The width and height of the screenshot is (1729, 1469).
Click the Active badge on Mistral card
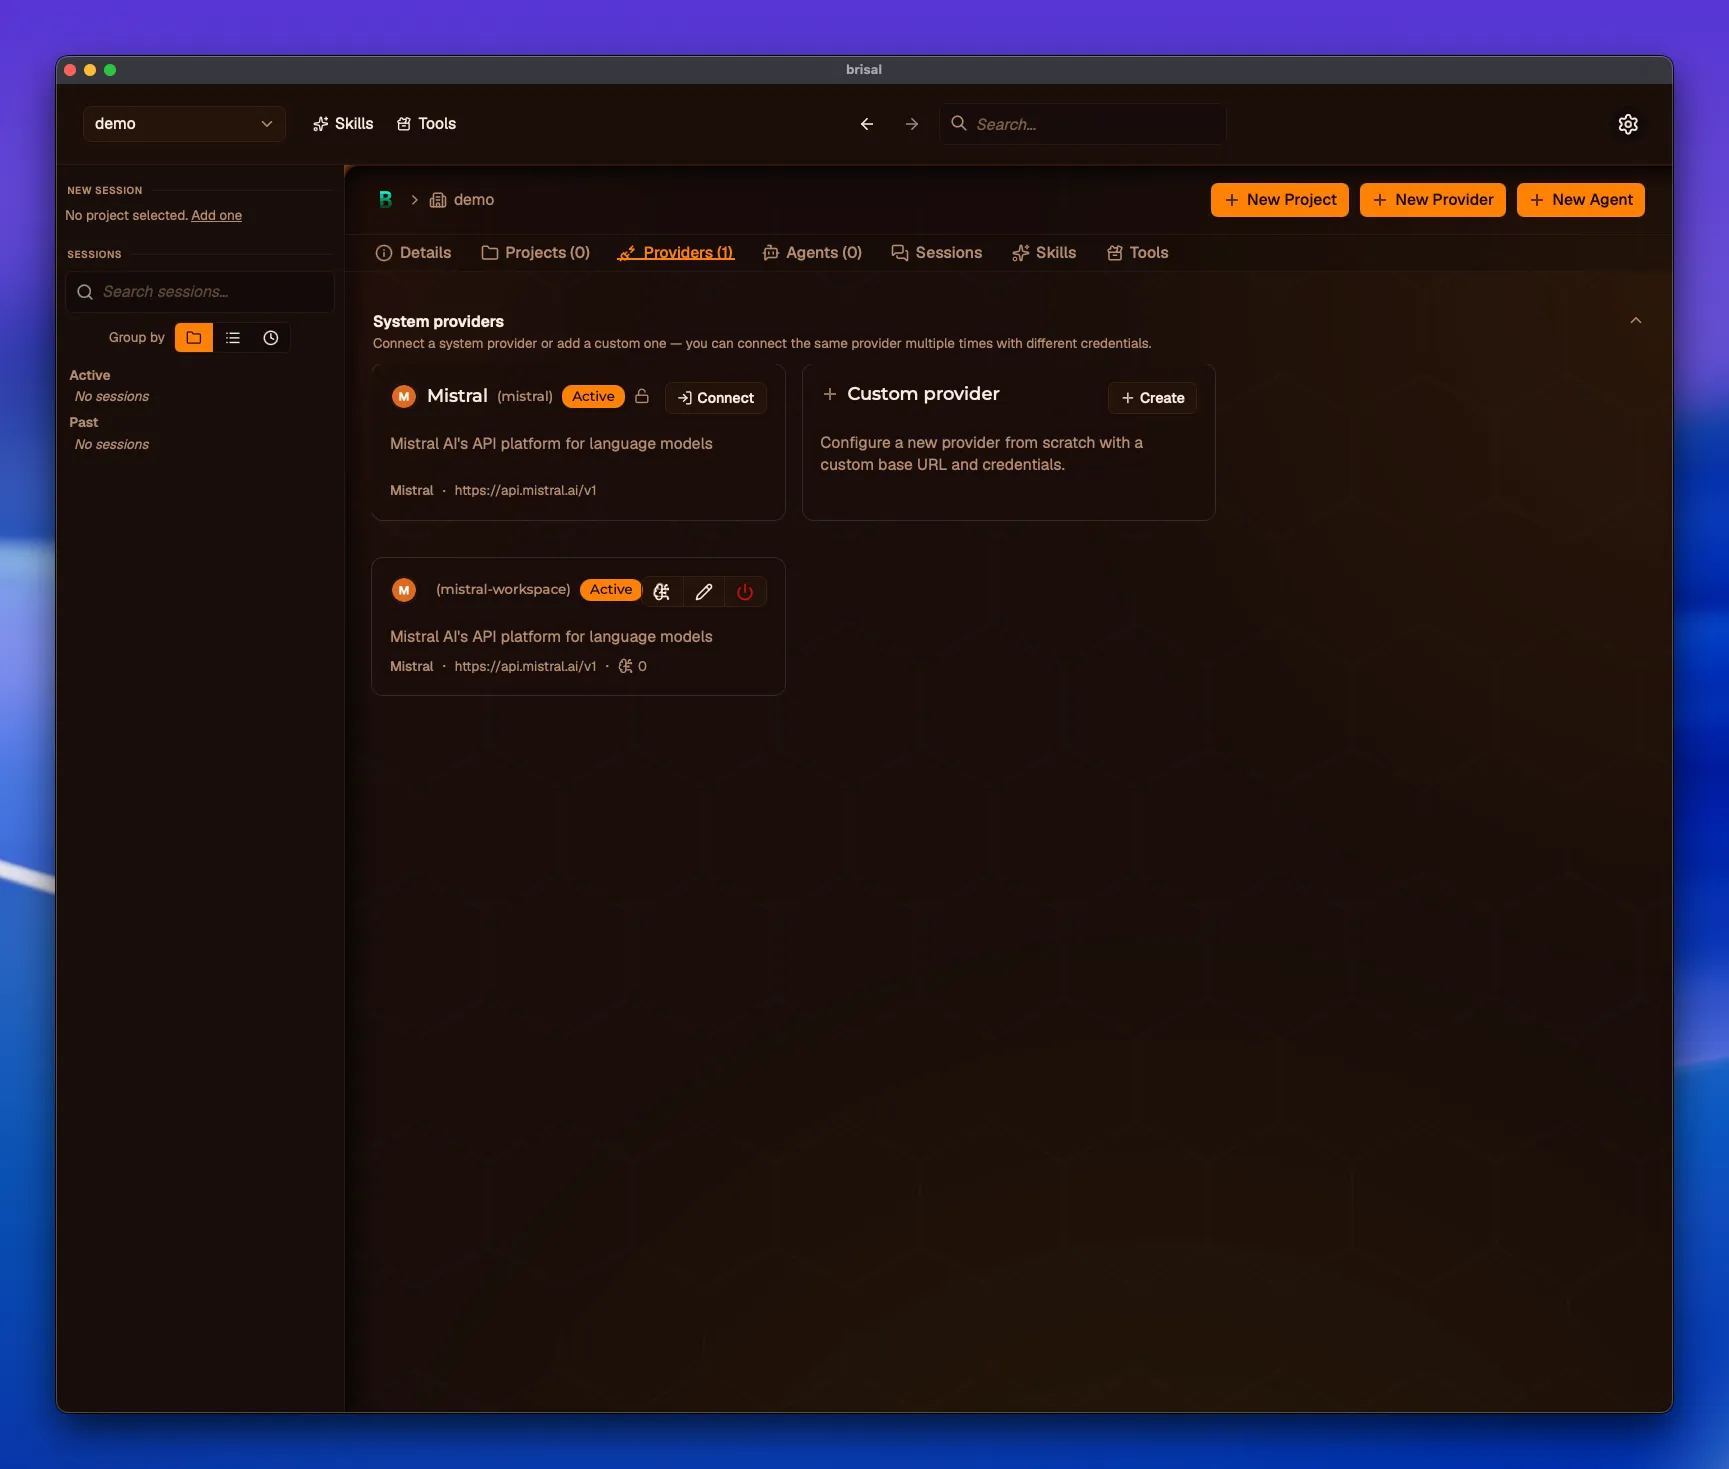593,396
